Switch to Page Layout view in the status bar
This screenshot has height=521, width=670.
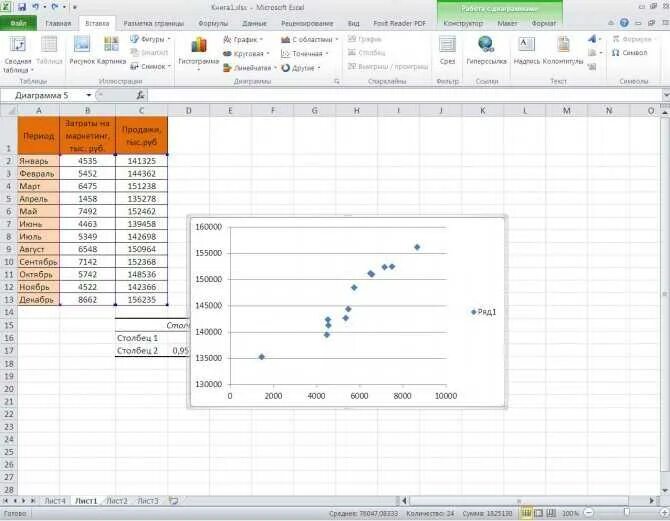coord(539,513)
